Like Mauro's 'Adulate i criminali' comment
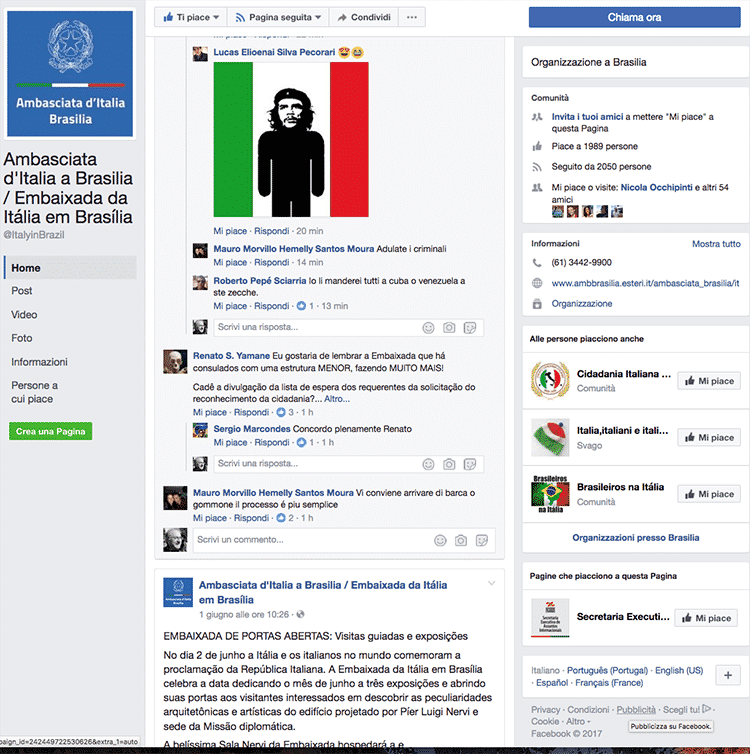This screenshot has height=754, width=750. coord(230,263)
